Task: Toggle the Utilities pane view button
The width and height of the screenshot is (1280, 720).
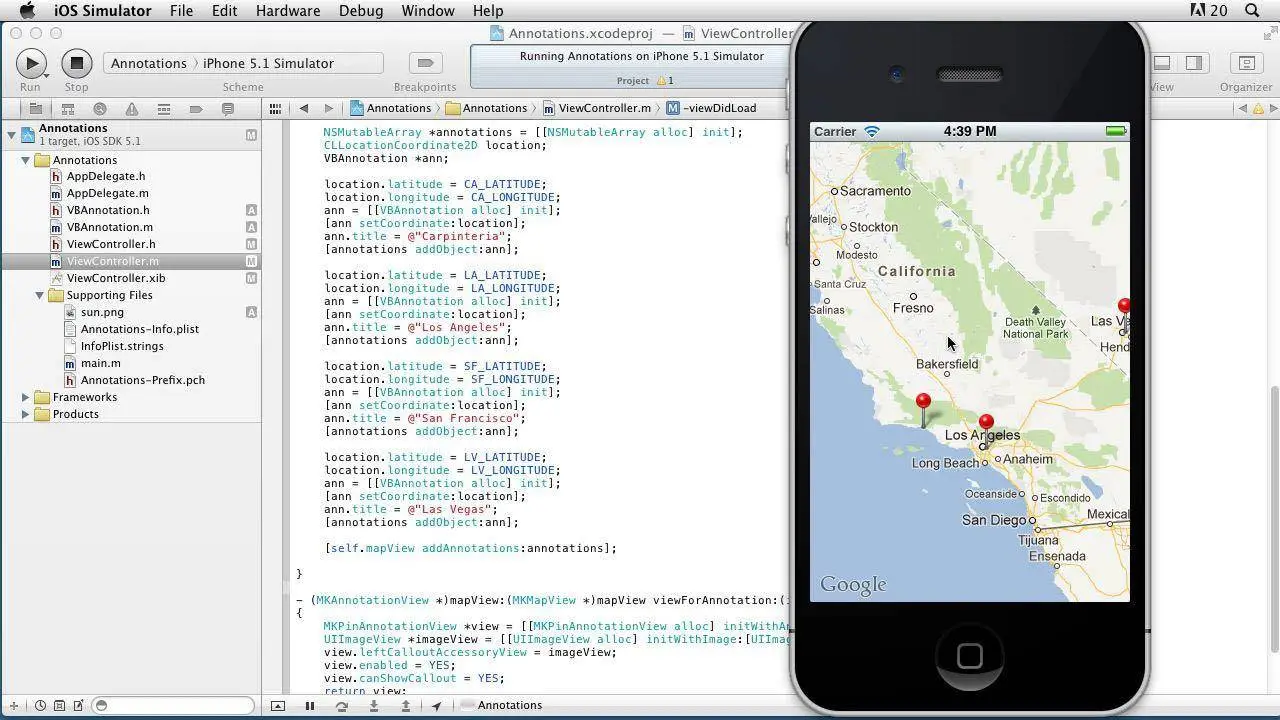Action: (1194, 63)
